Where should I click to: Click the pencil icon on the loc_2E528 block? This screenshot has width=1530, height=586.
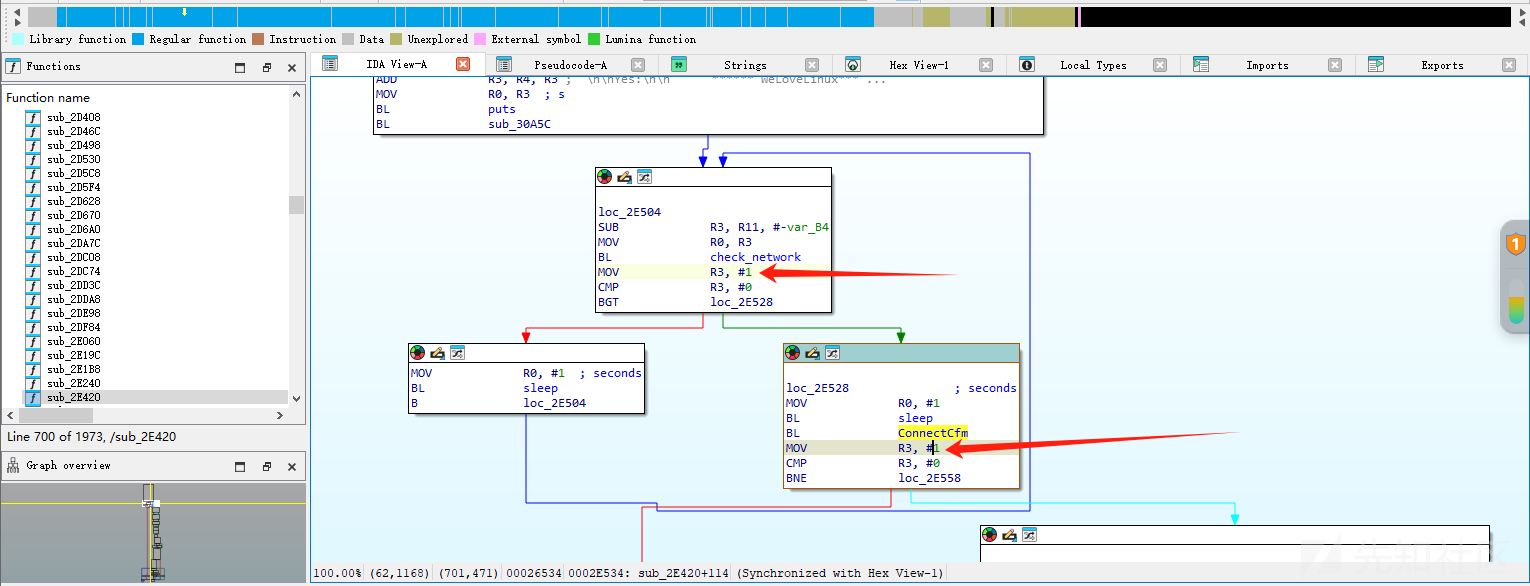tap(813, 353)
